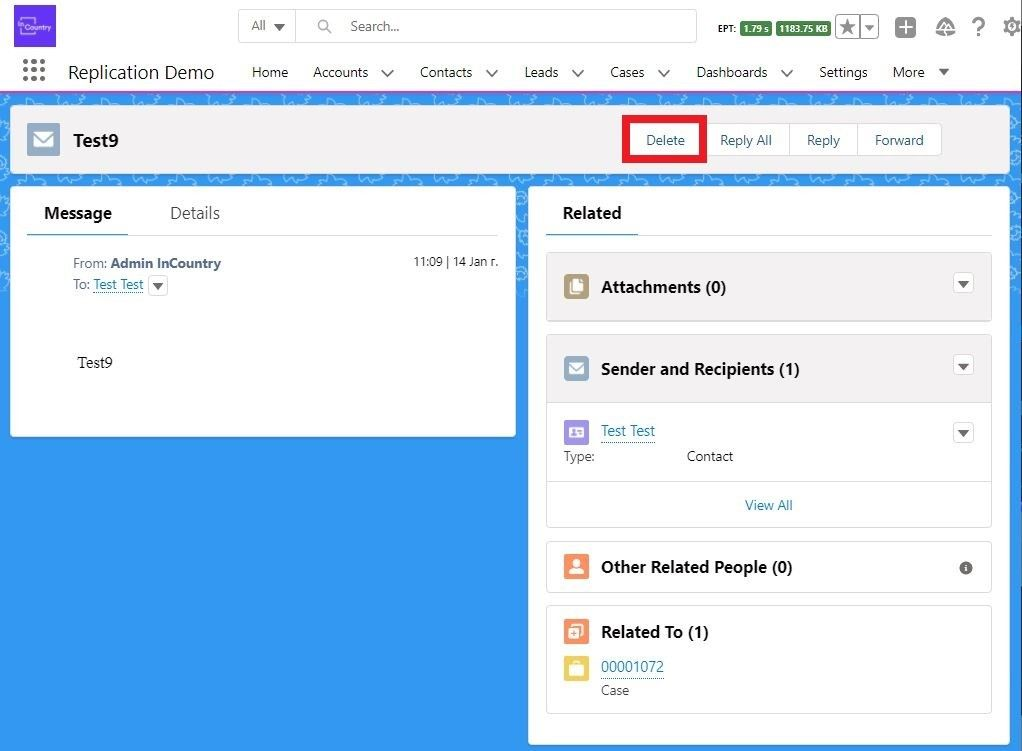Screen dimensions: 1022x751
Task: Open the App Launcher dots grid
Action: point(34,70)
